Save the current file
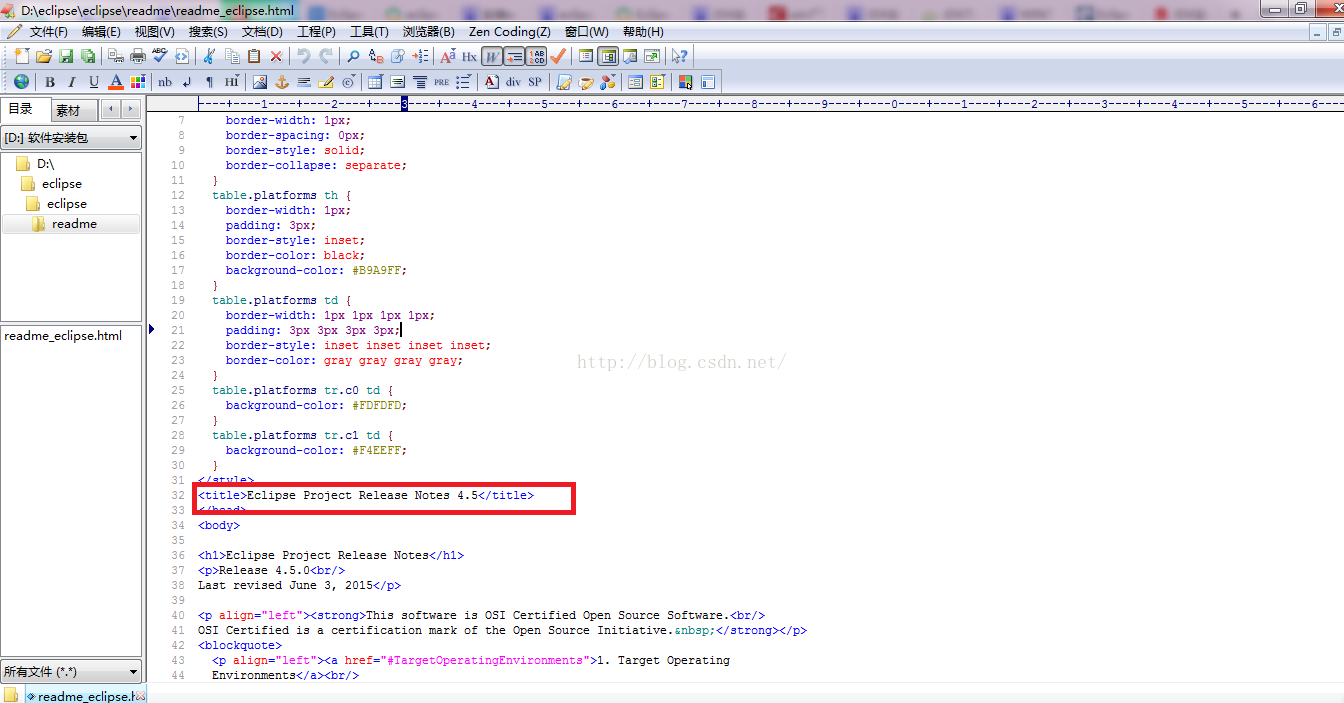 tap(66, 56)
